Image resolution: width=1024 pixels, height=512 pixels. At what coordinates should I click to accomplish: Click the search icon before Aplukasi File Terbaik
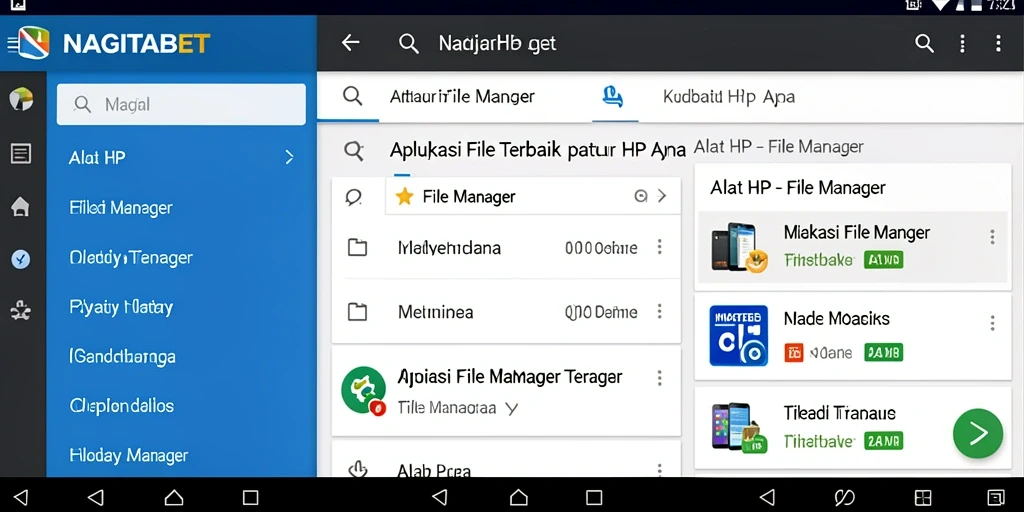coord(354,152)
